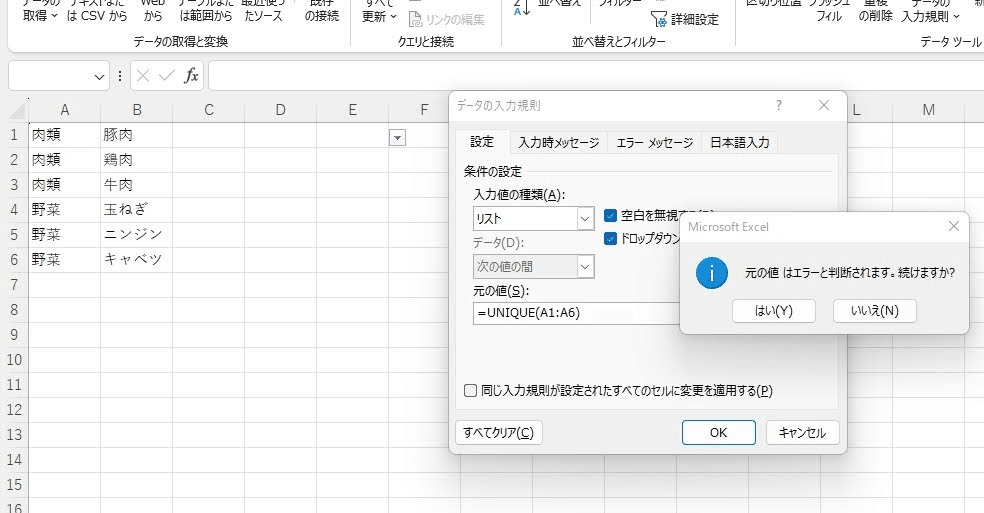Click the formula bar cancel X icon
Viewport: 984px width, 513px height.
pyautogui.click(x=143, y=76)
